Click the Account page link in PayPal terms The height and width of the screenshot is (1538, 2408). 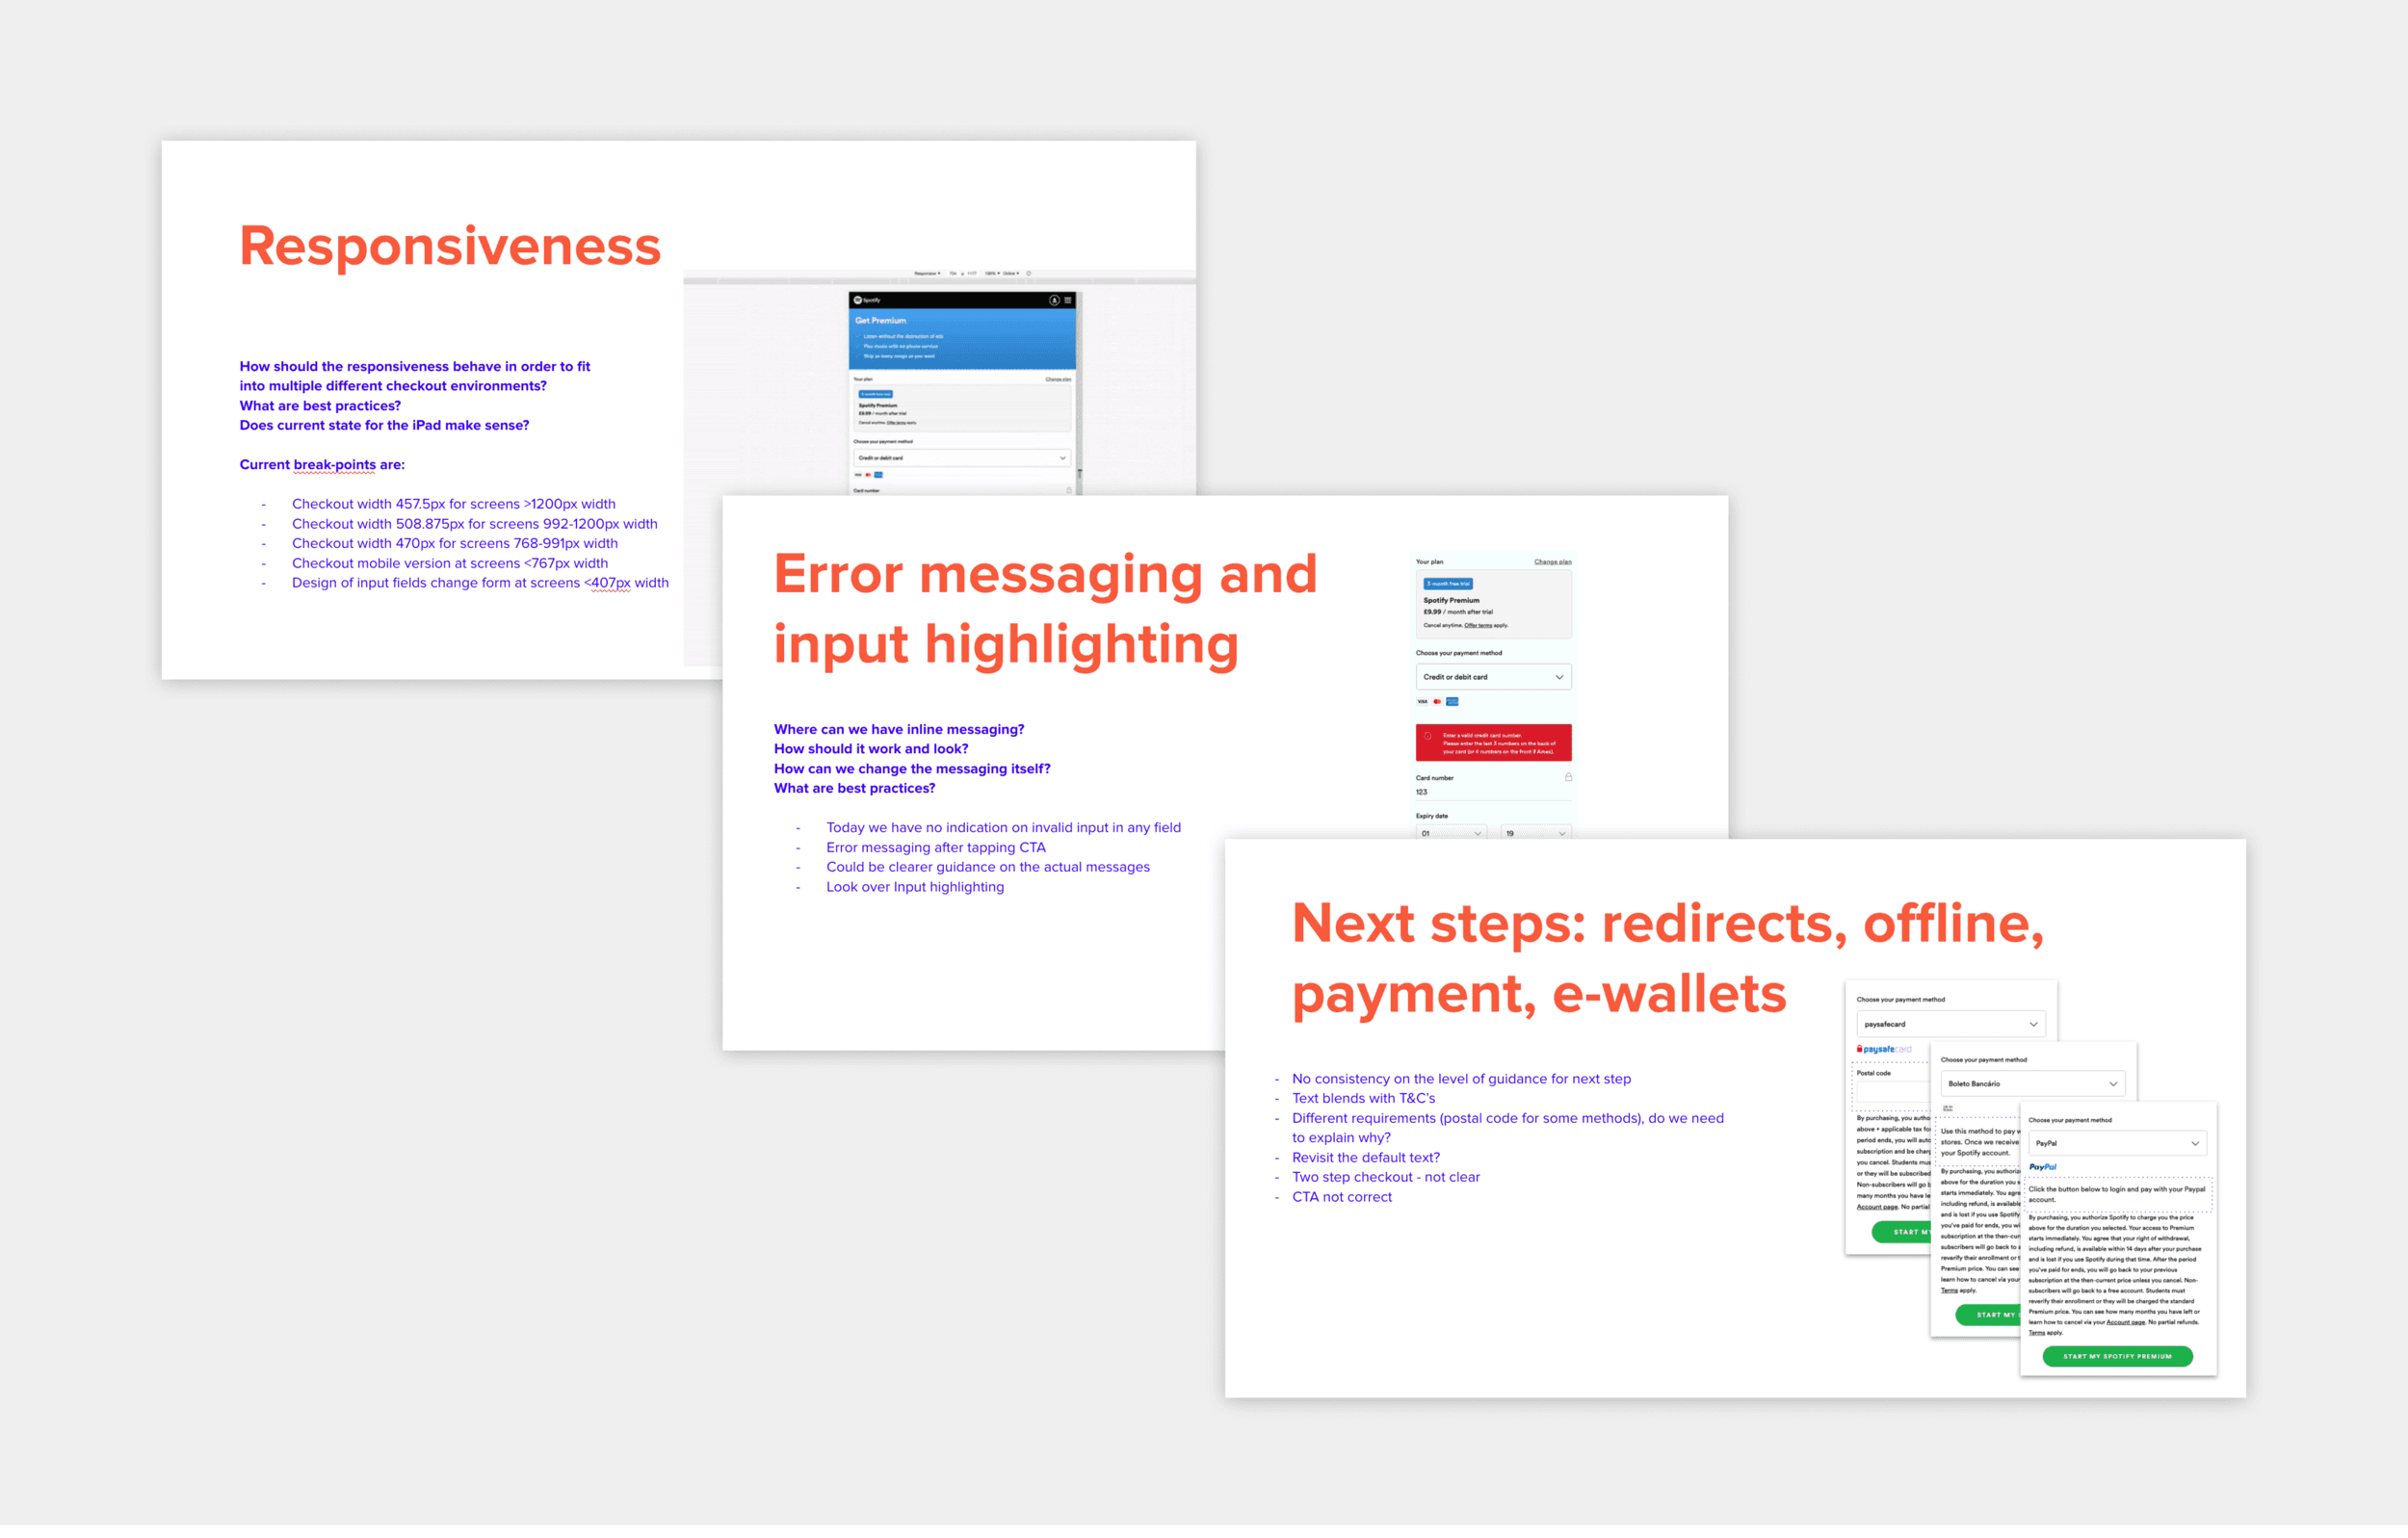(x=2125, y=1322)
